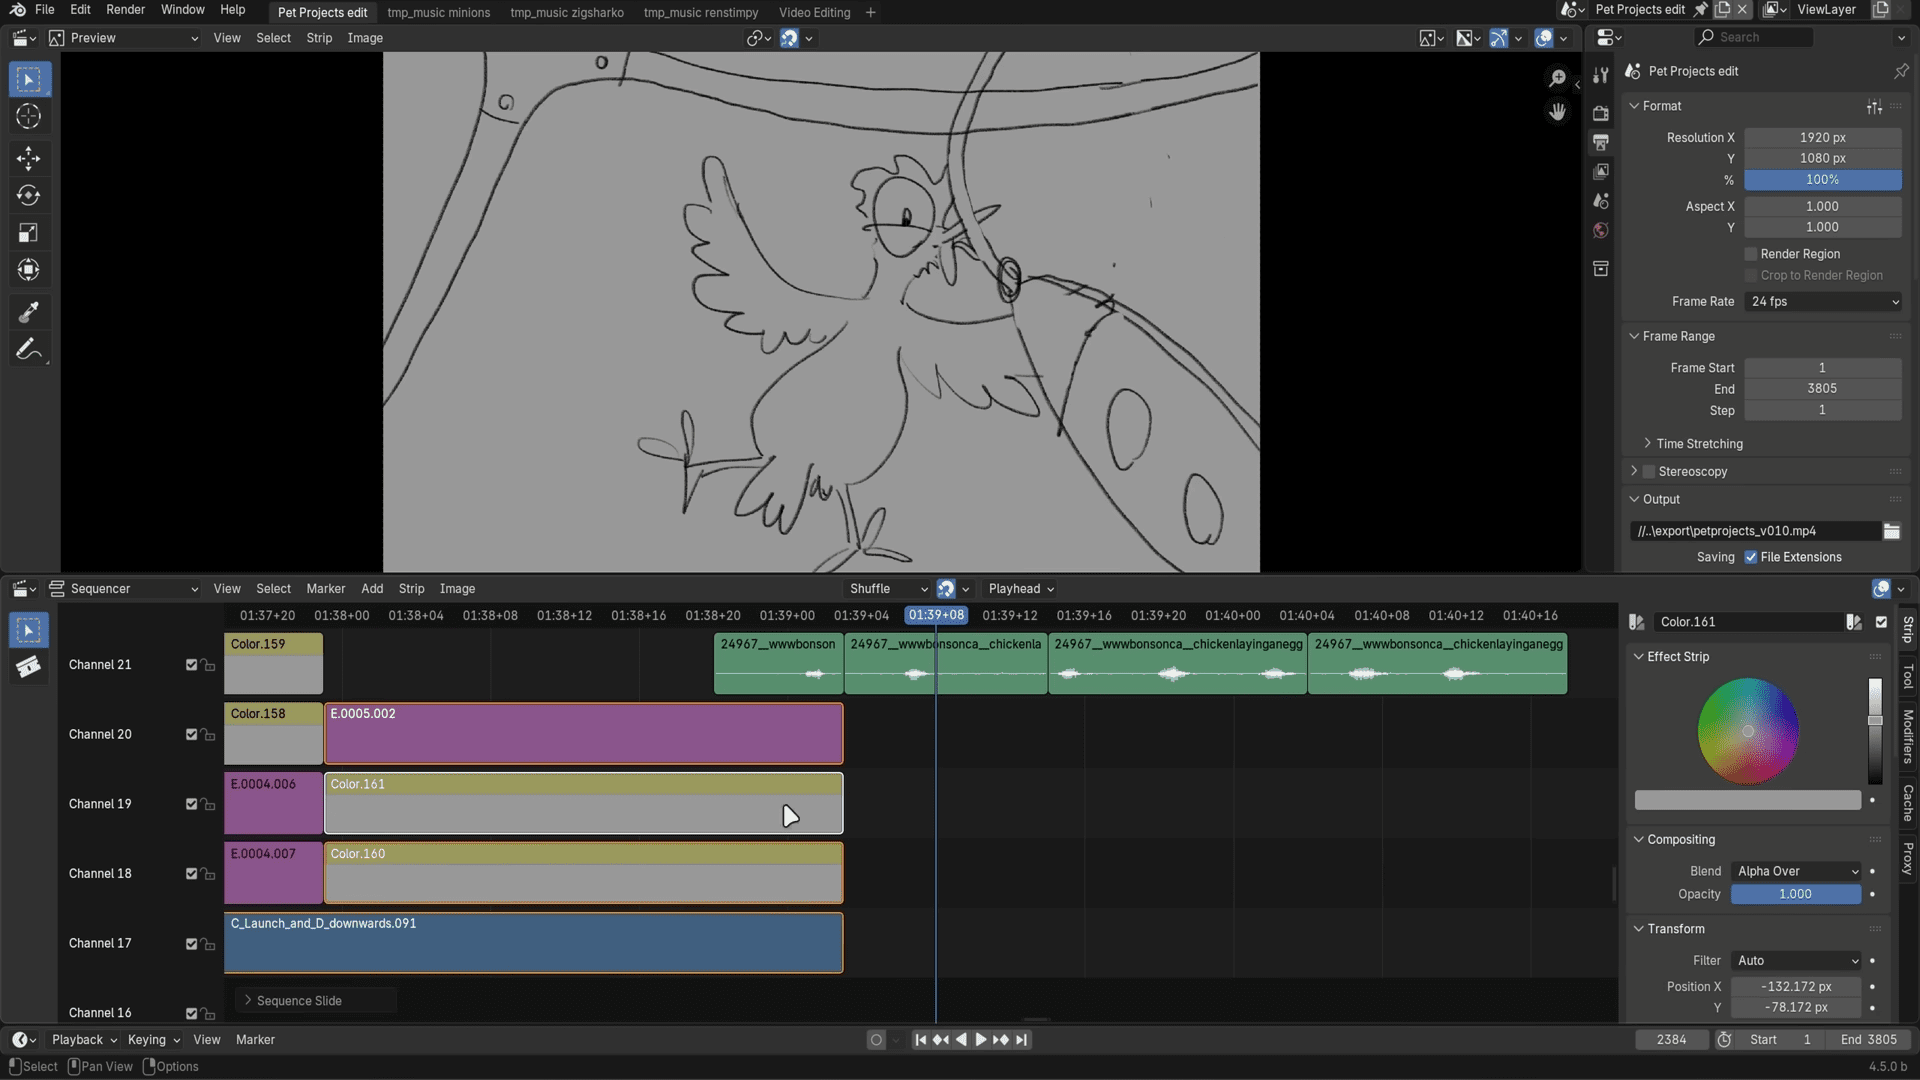The width and height of the screenshot is (1920, 1080).
Task: Select the Cursor tool in the preview toolbar
Action: coord(28,116)
